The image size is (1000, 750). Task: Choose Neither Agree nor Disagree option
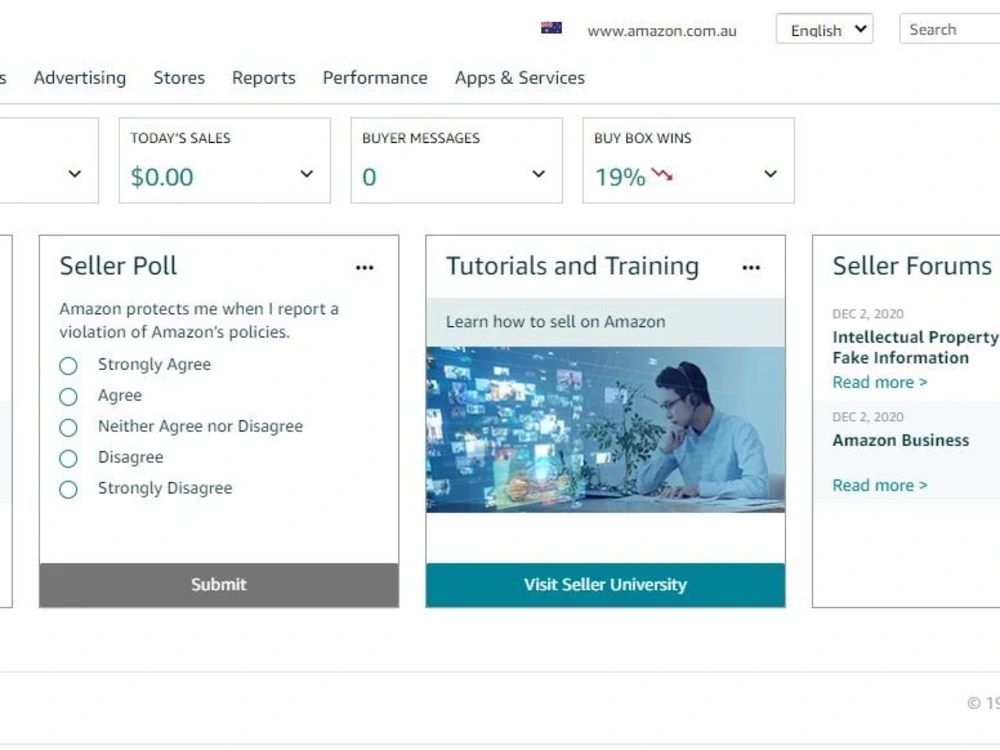point(68,427)
